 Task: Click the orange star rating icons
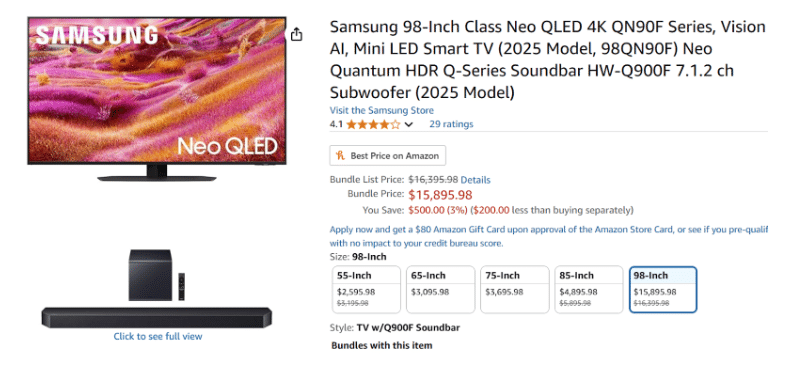373,124
